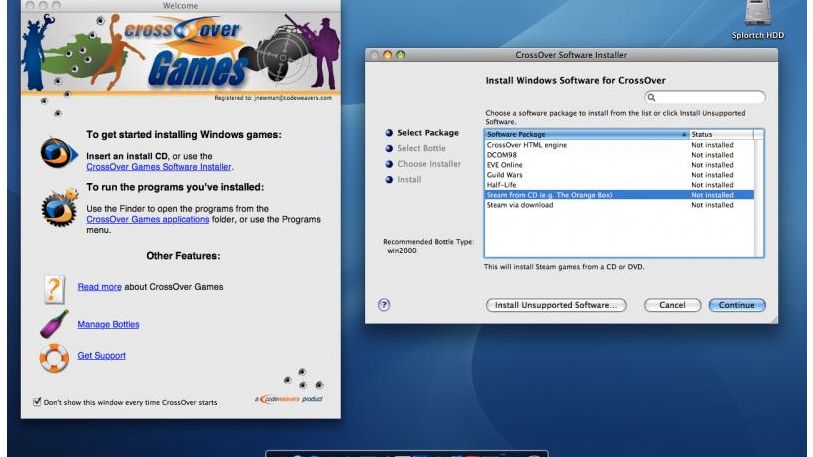813x457 pixels.
Task: Open the Get Support link
Action: pos(102,355)
